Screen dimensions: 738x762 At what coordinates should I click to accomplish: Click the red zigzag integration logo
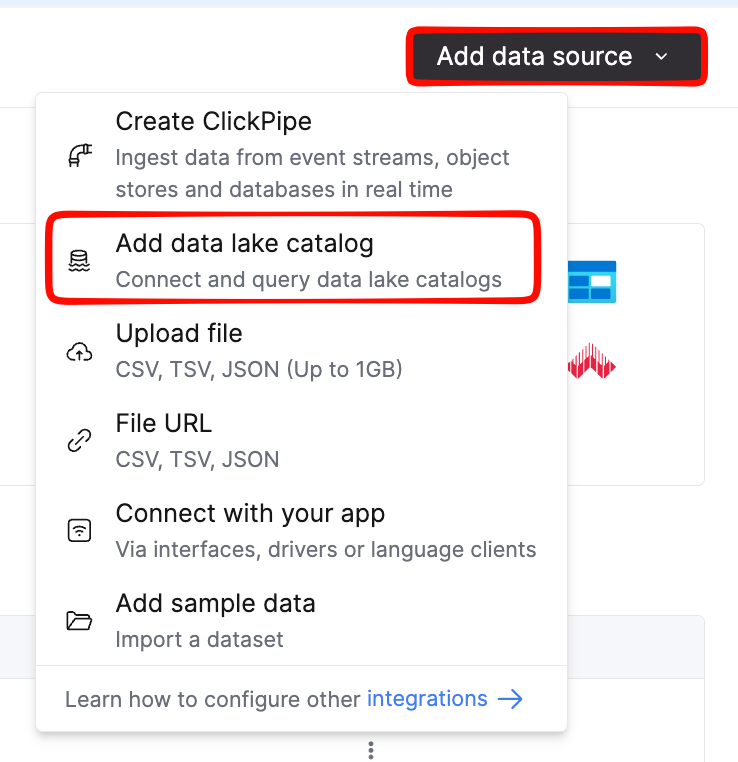(x=591, y=361)
